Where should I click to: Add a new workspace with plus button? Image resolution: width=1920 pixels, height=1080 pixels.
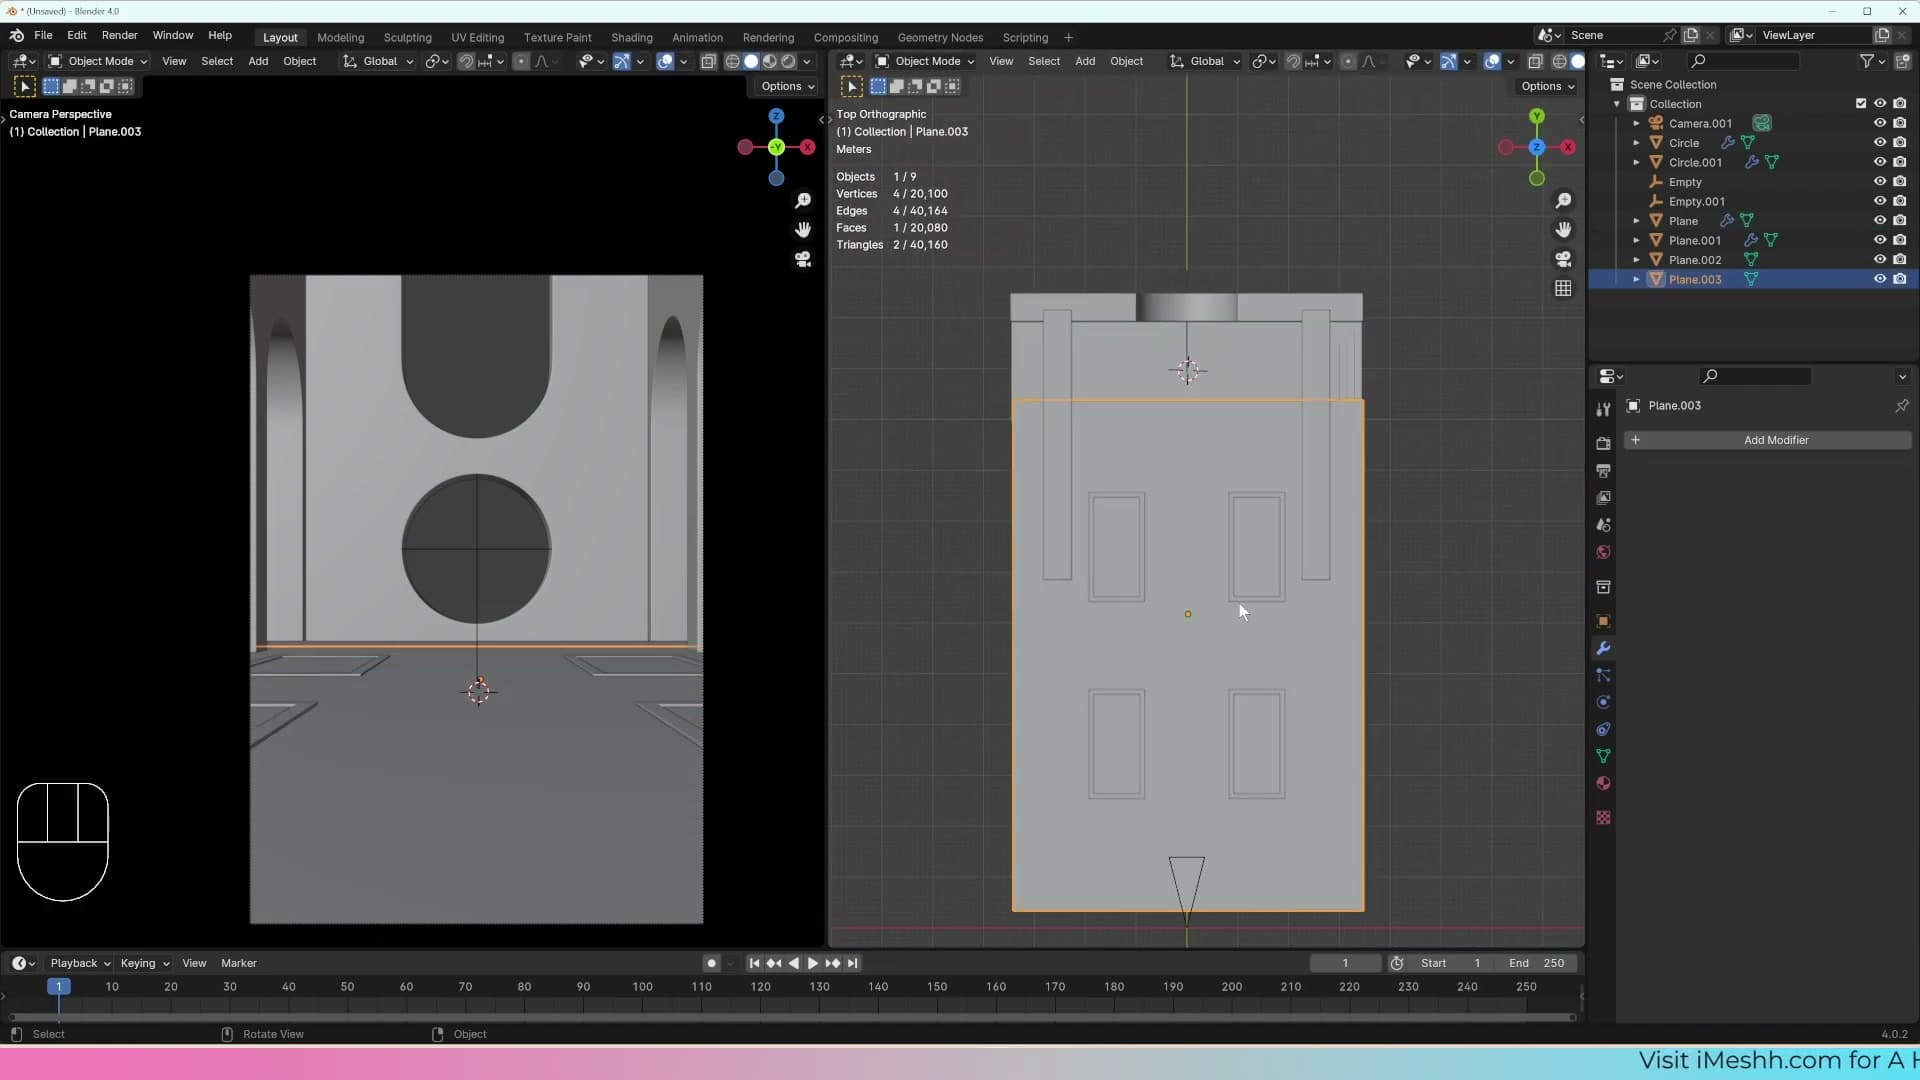click(1068, 37)
